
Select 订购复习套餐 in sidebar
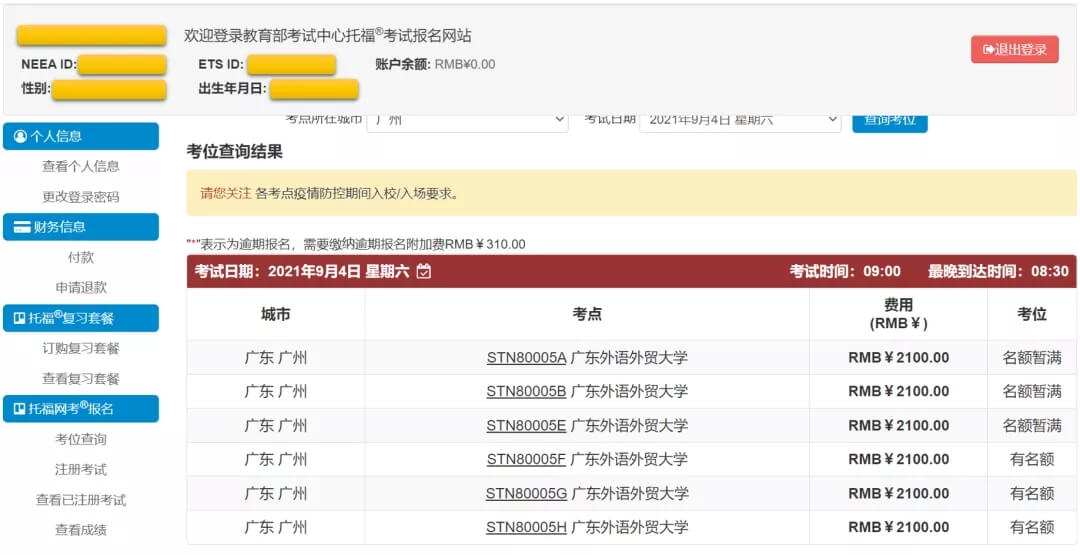click(81, 348)
